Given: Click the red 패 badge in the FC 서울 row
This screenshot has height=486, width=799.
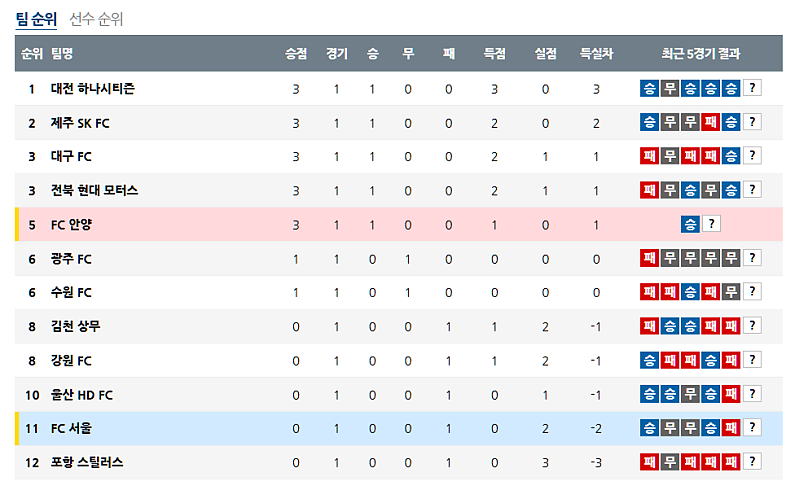Looking at the screenshot, I should pos(731,428).
